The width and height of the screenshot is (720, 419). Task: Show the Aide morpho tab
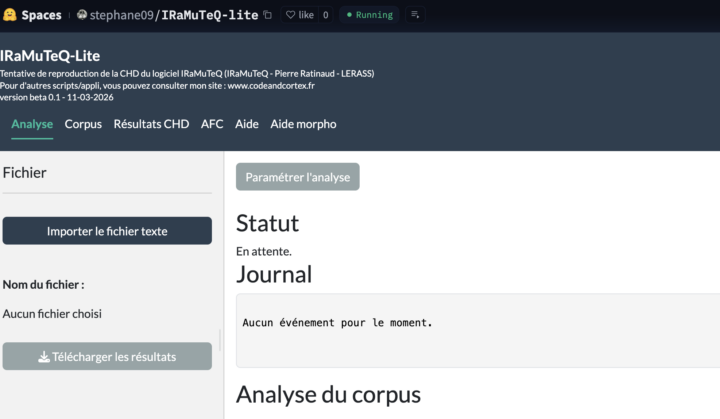[x=303, y=124]
